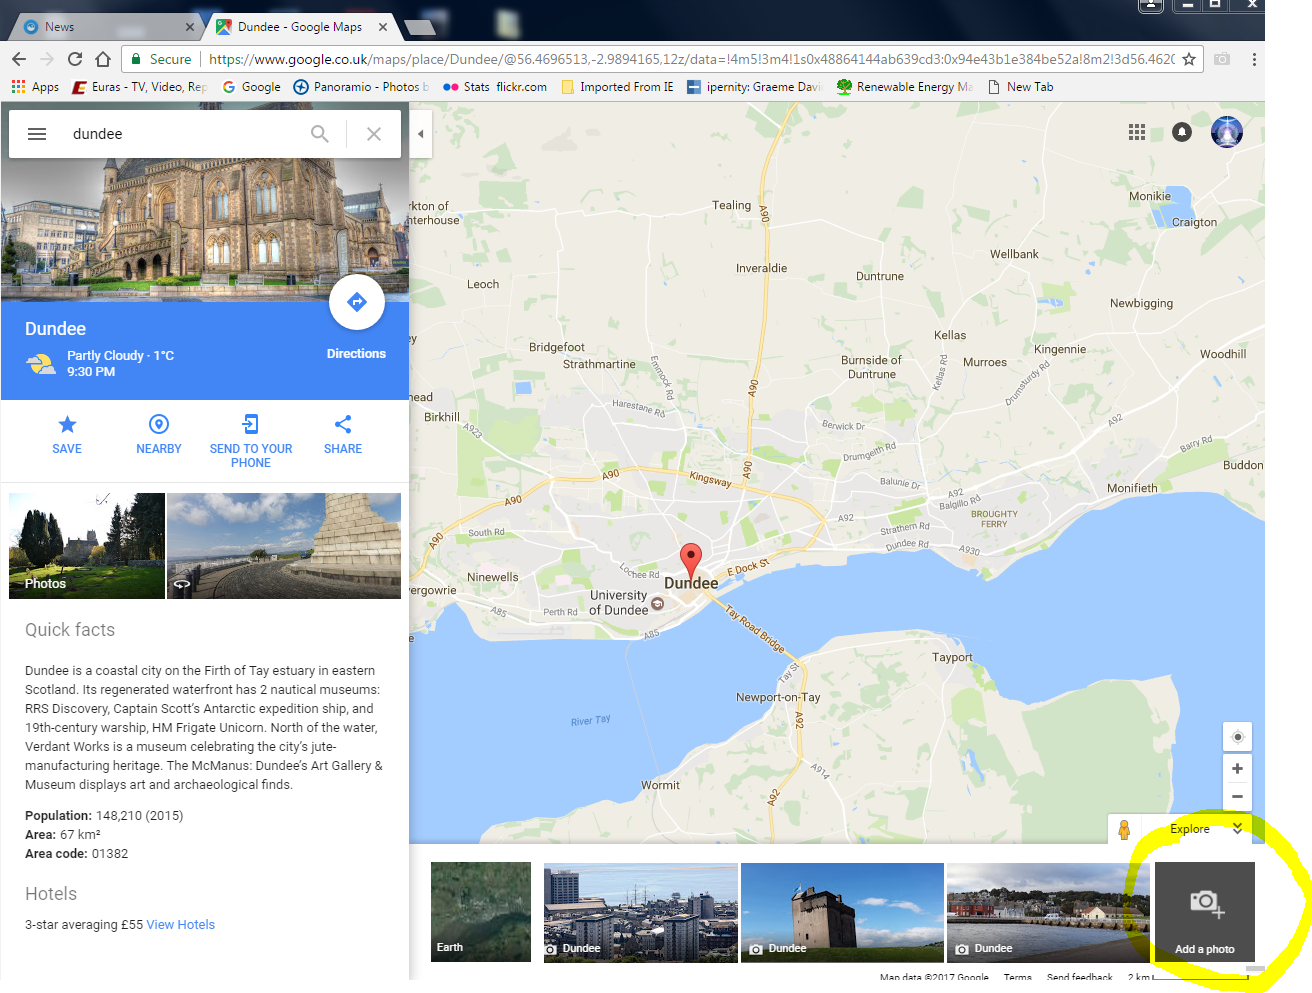Open the hamburger menu beside the search box
The height and width of the screenshot is (993, 1312).
tap(37, 133)
